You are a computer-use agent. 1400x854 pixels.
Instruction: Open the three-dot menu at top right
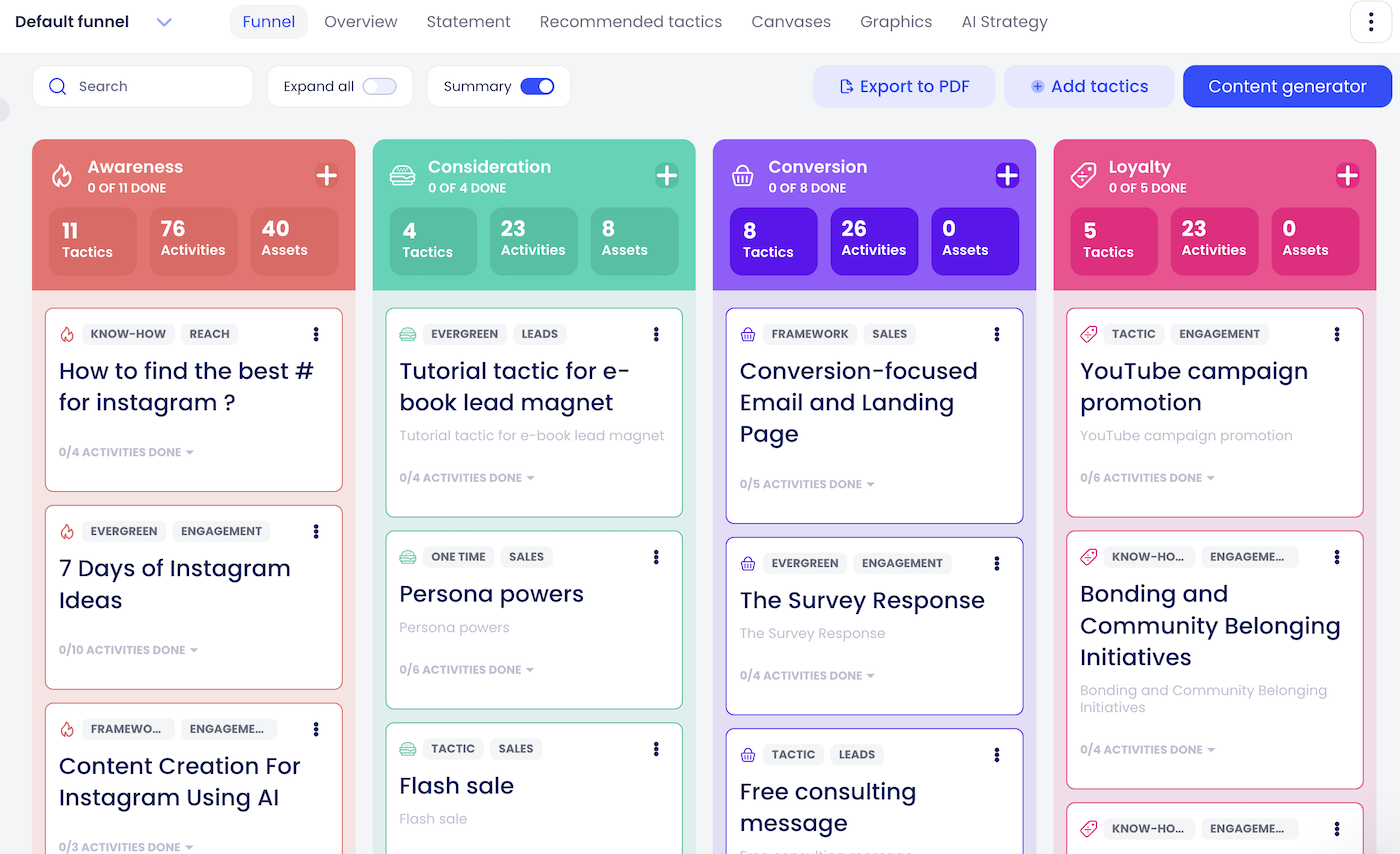click(1371, 21)
